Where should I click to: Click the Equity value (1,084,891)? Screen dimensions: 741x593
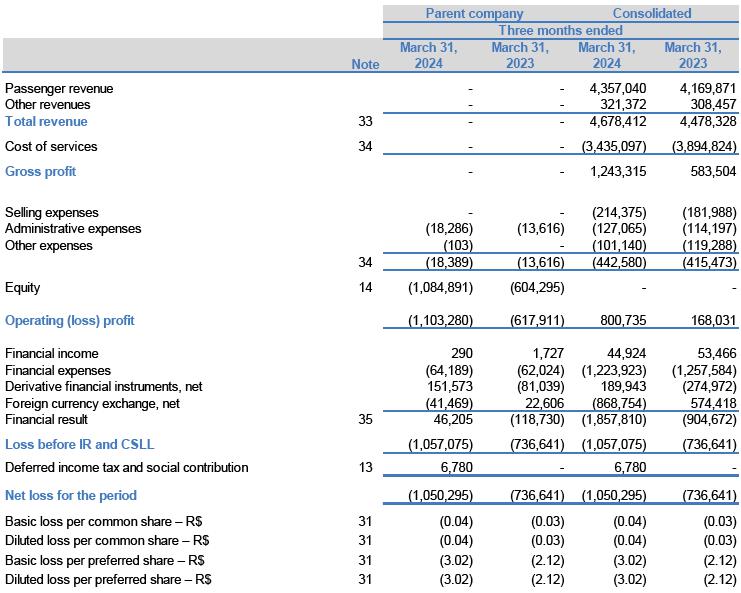439,288
